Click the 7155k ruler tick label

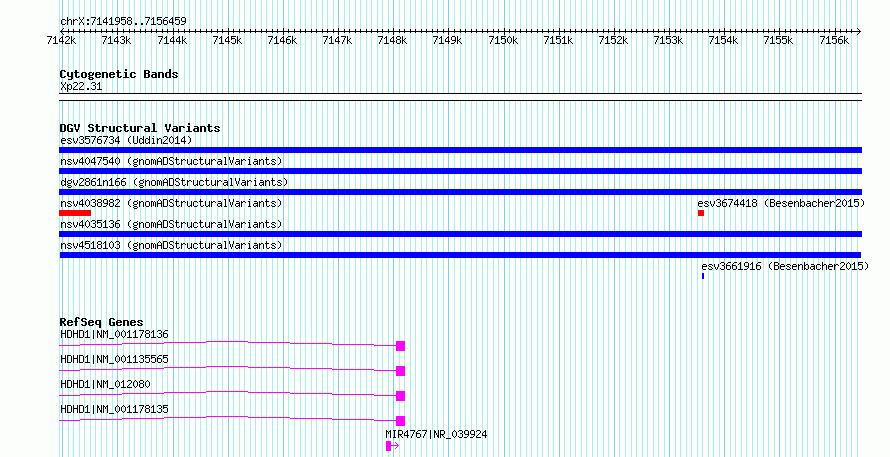pos(778,40)
